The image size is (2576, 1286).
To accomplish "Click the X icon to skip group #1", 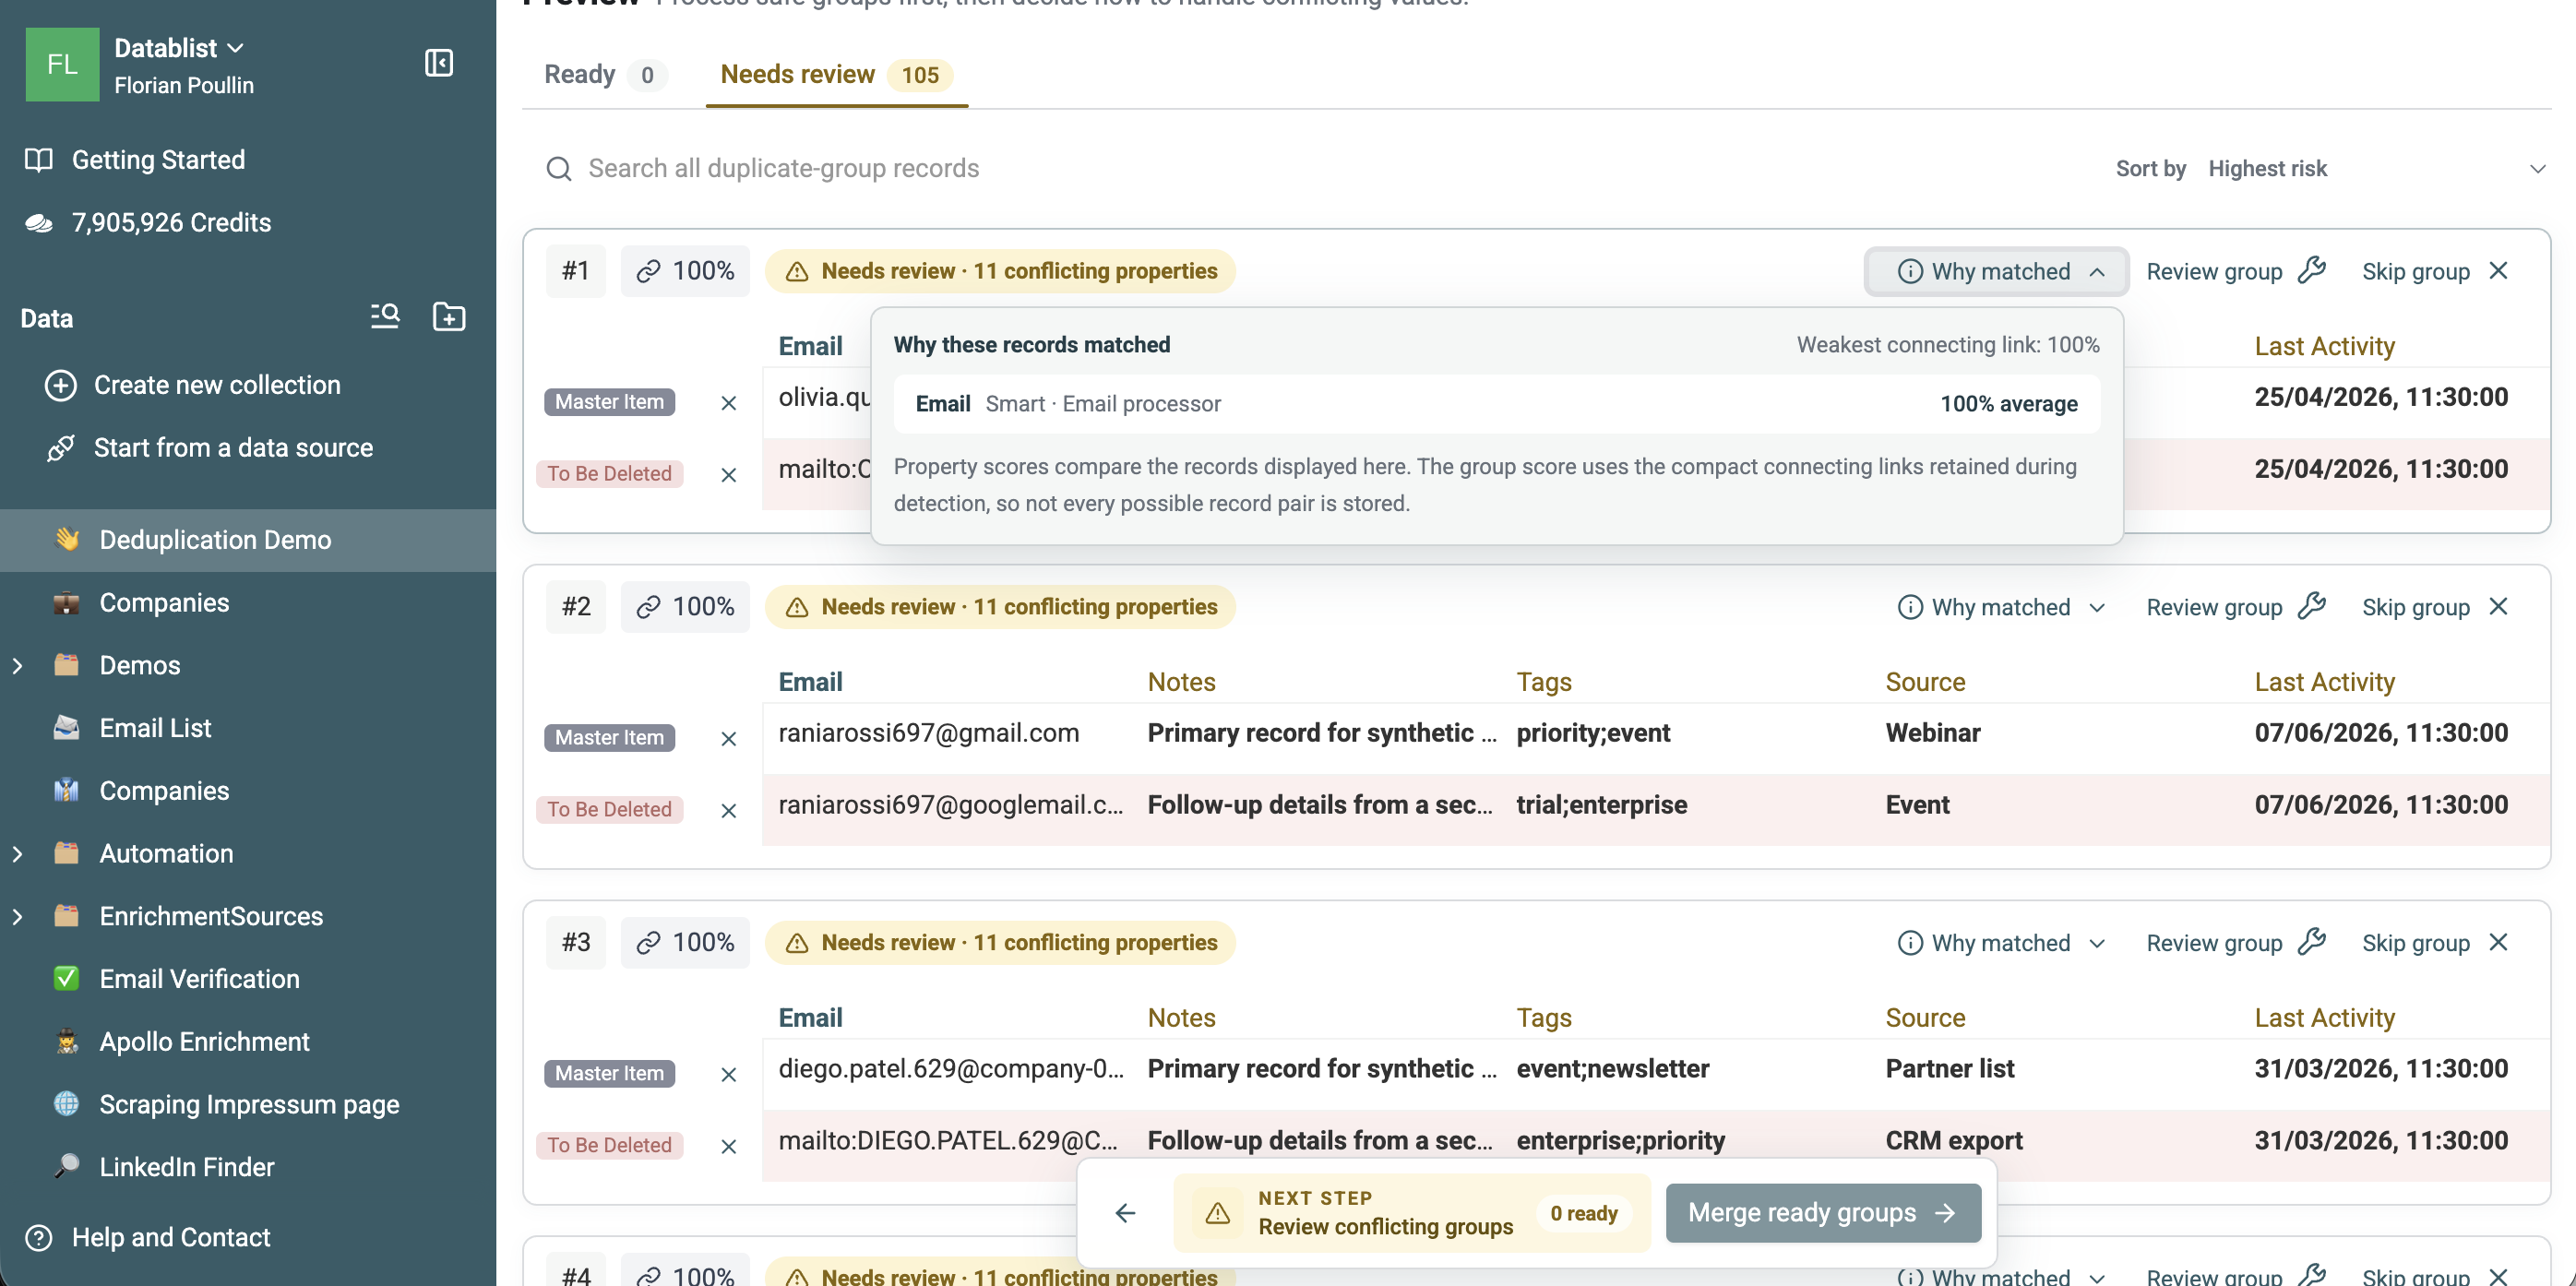I will 2498,271.
